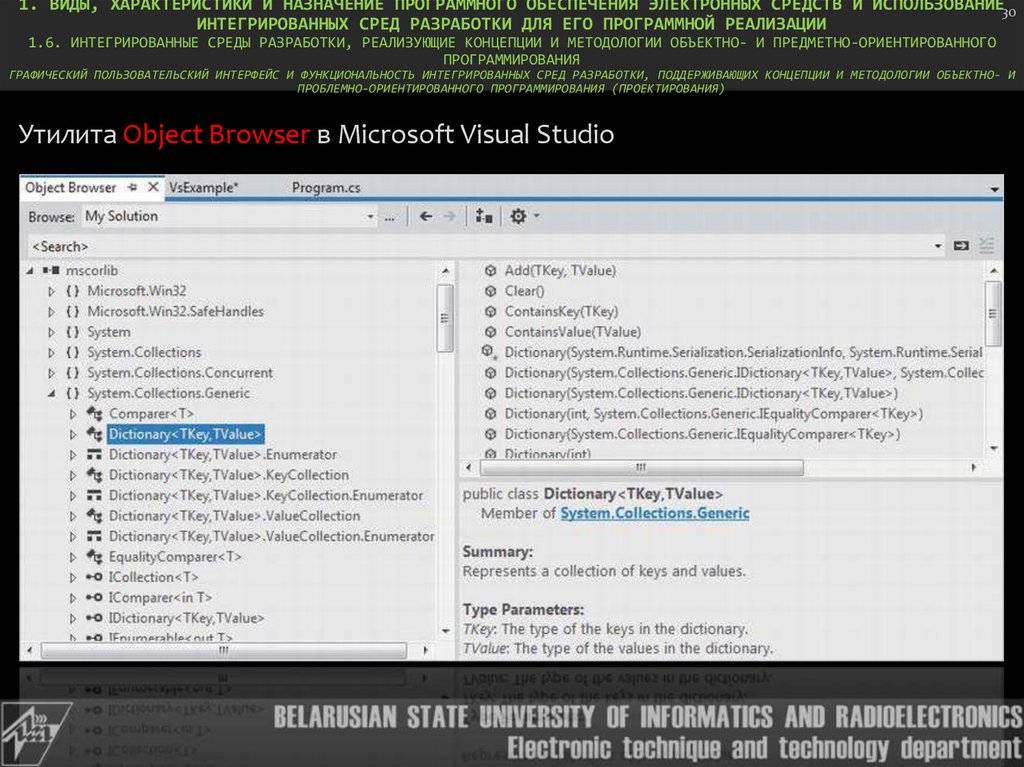
Task: Open the System.Collections.Generic link
Action: (654, 513)
